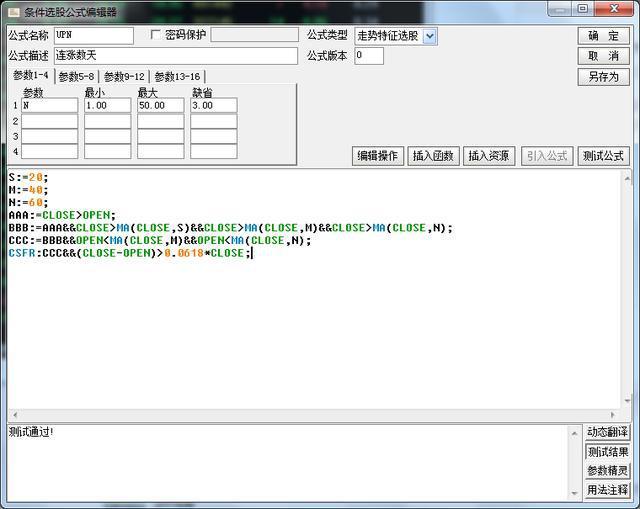Show the 动态翻译 panel
This screenshot has width=640, height=509.
(x=608, y=433)
